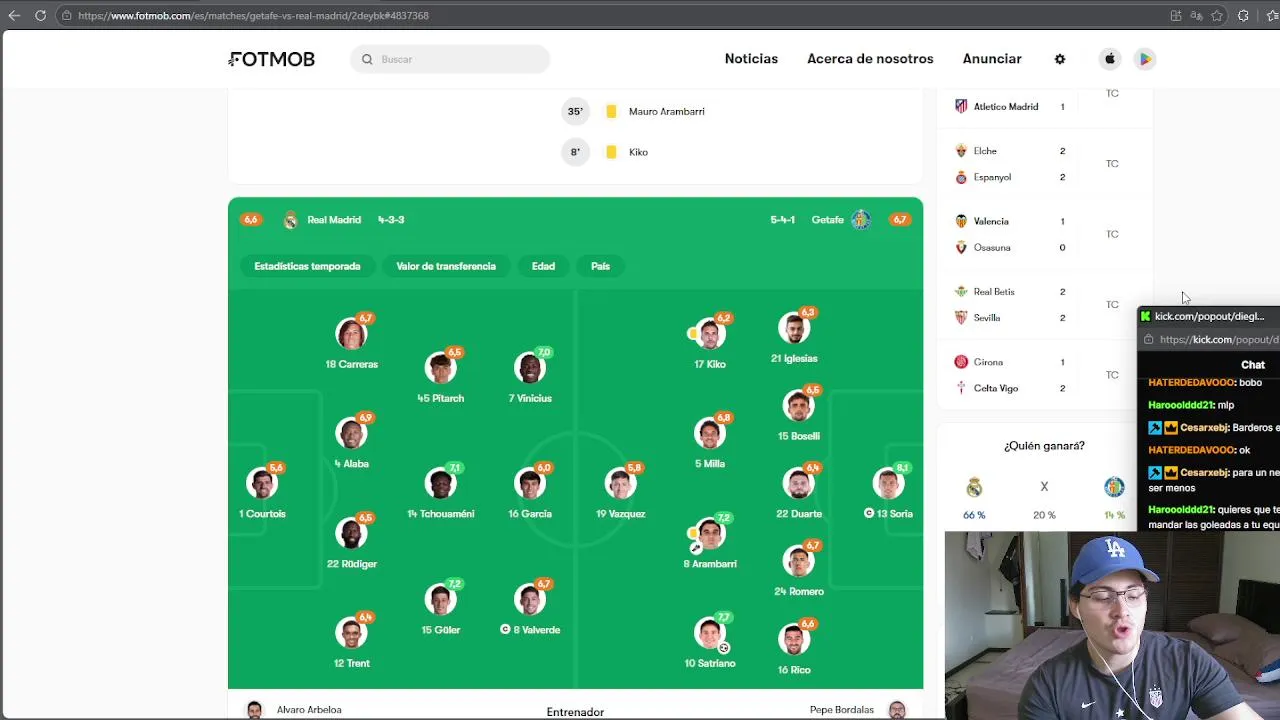1280x720 pixels.
Task: Click Getafe rating badge 6,7 in header
Action: pyautogui.click(x=900, y=220)
